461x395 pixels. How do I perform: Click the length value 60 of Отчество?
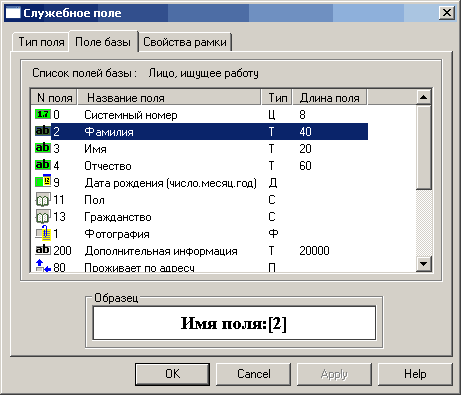305,165
